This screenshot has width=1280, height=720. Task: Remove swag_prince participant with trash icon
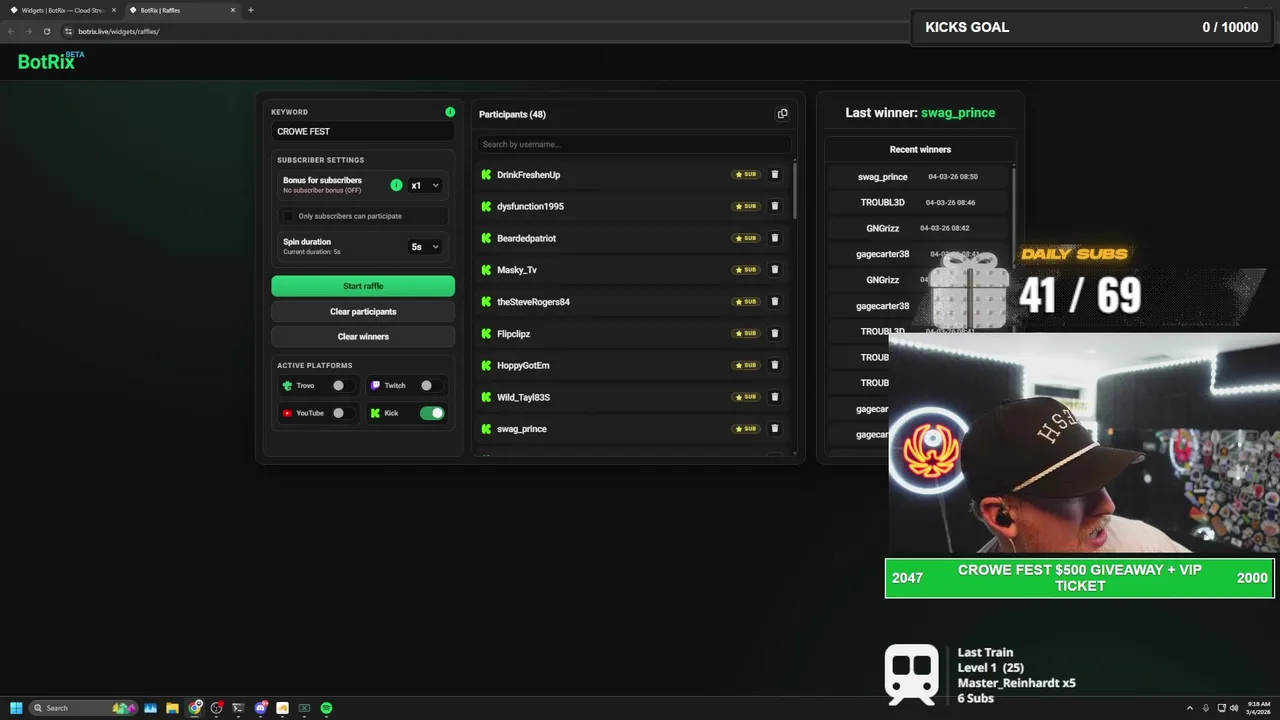(774, 428)
